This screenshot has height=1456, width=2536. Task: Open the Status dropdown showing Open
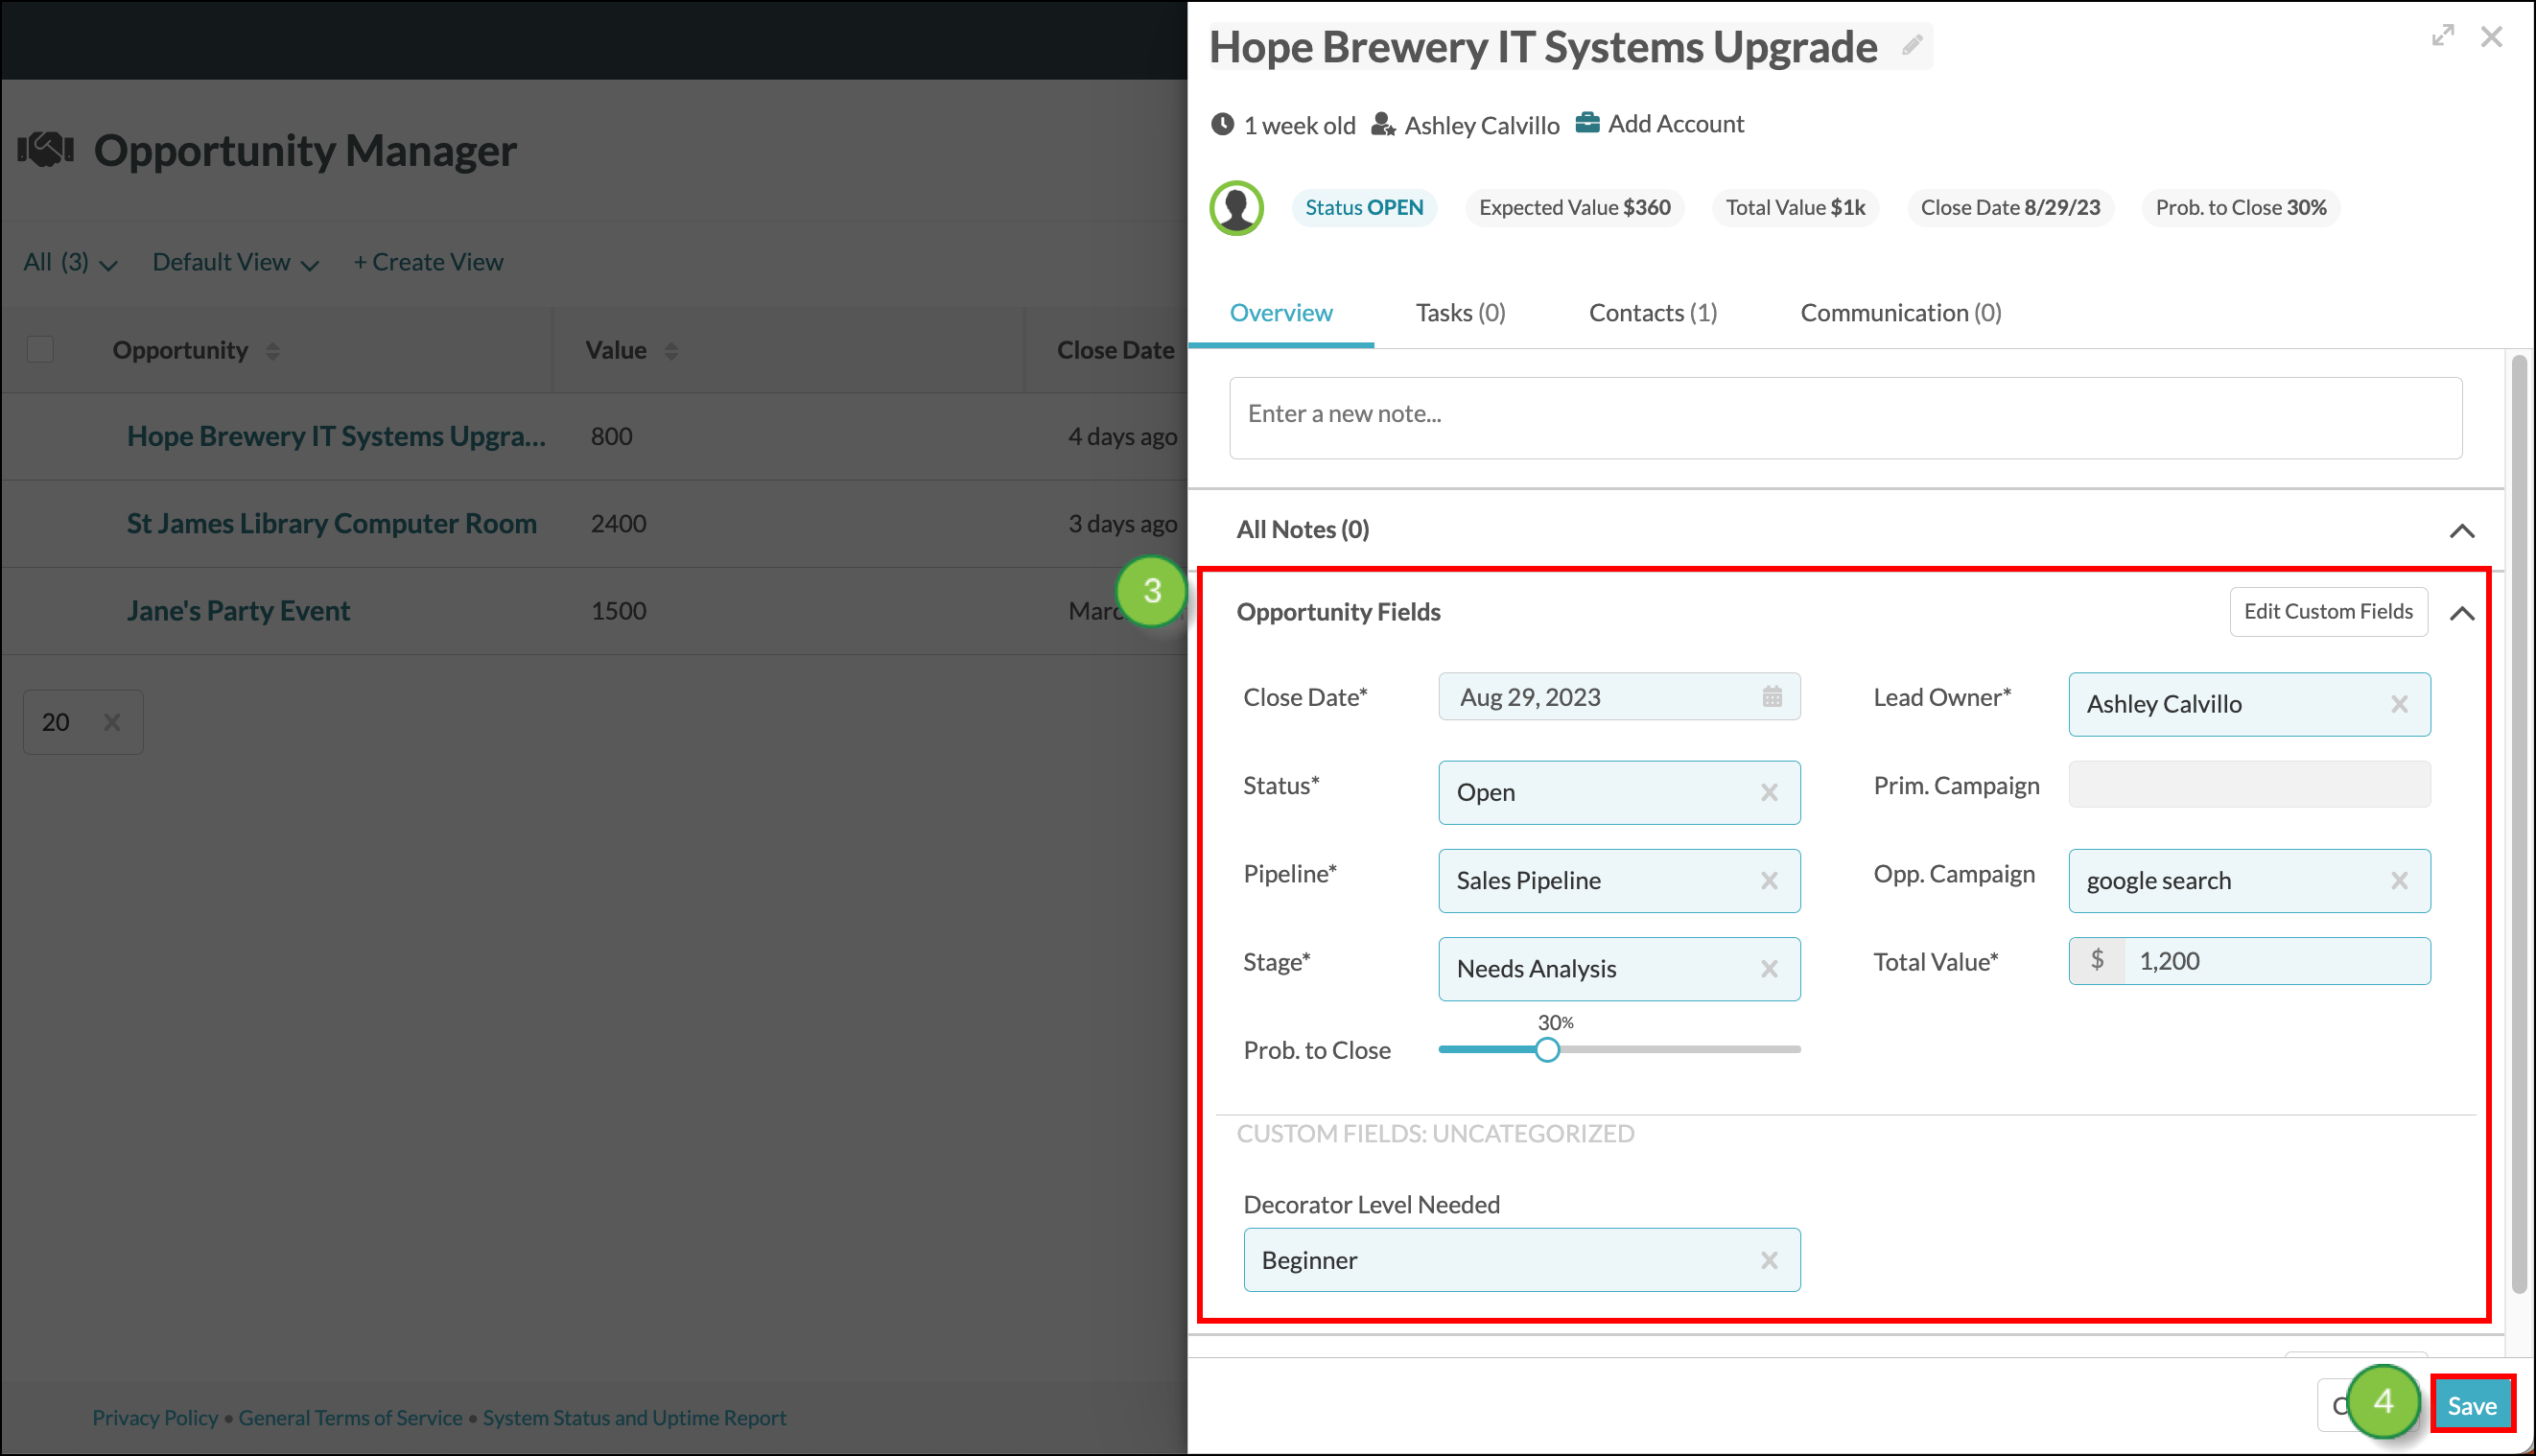[x=1619, y=793]
